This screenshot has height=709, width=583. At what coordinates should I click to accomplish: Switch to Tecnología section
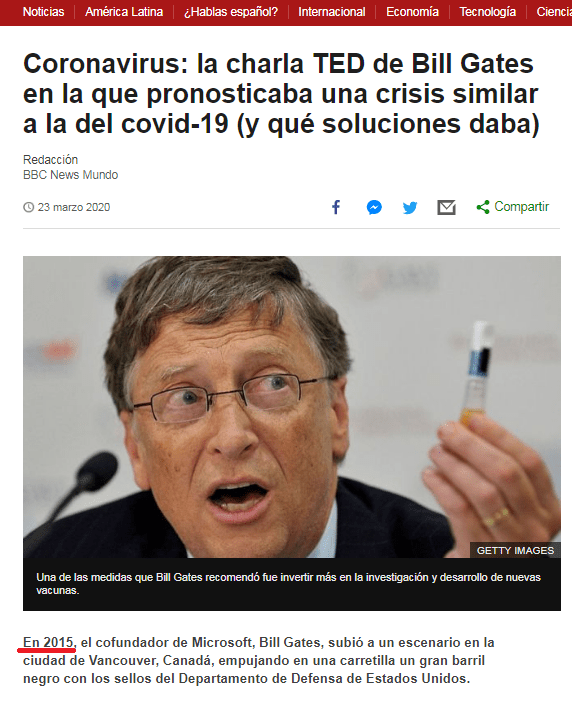[488, 12]
